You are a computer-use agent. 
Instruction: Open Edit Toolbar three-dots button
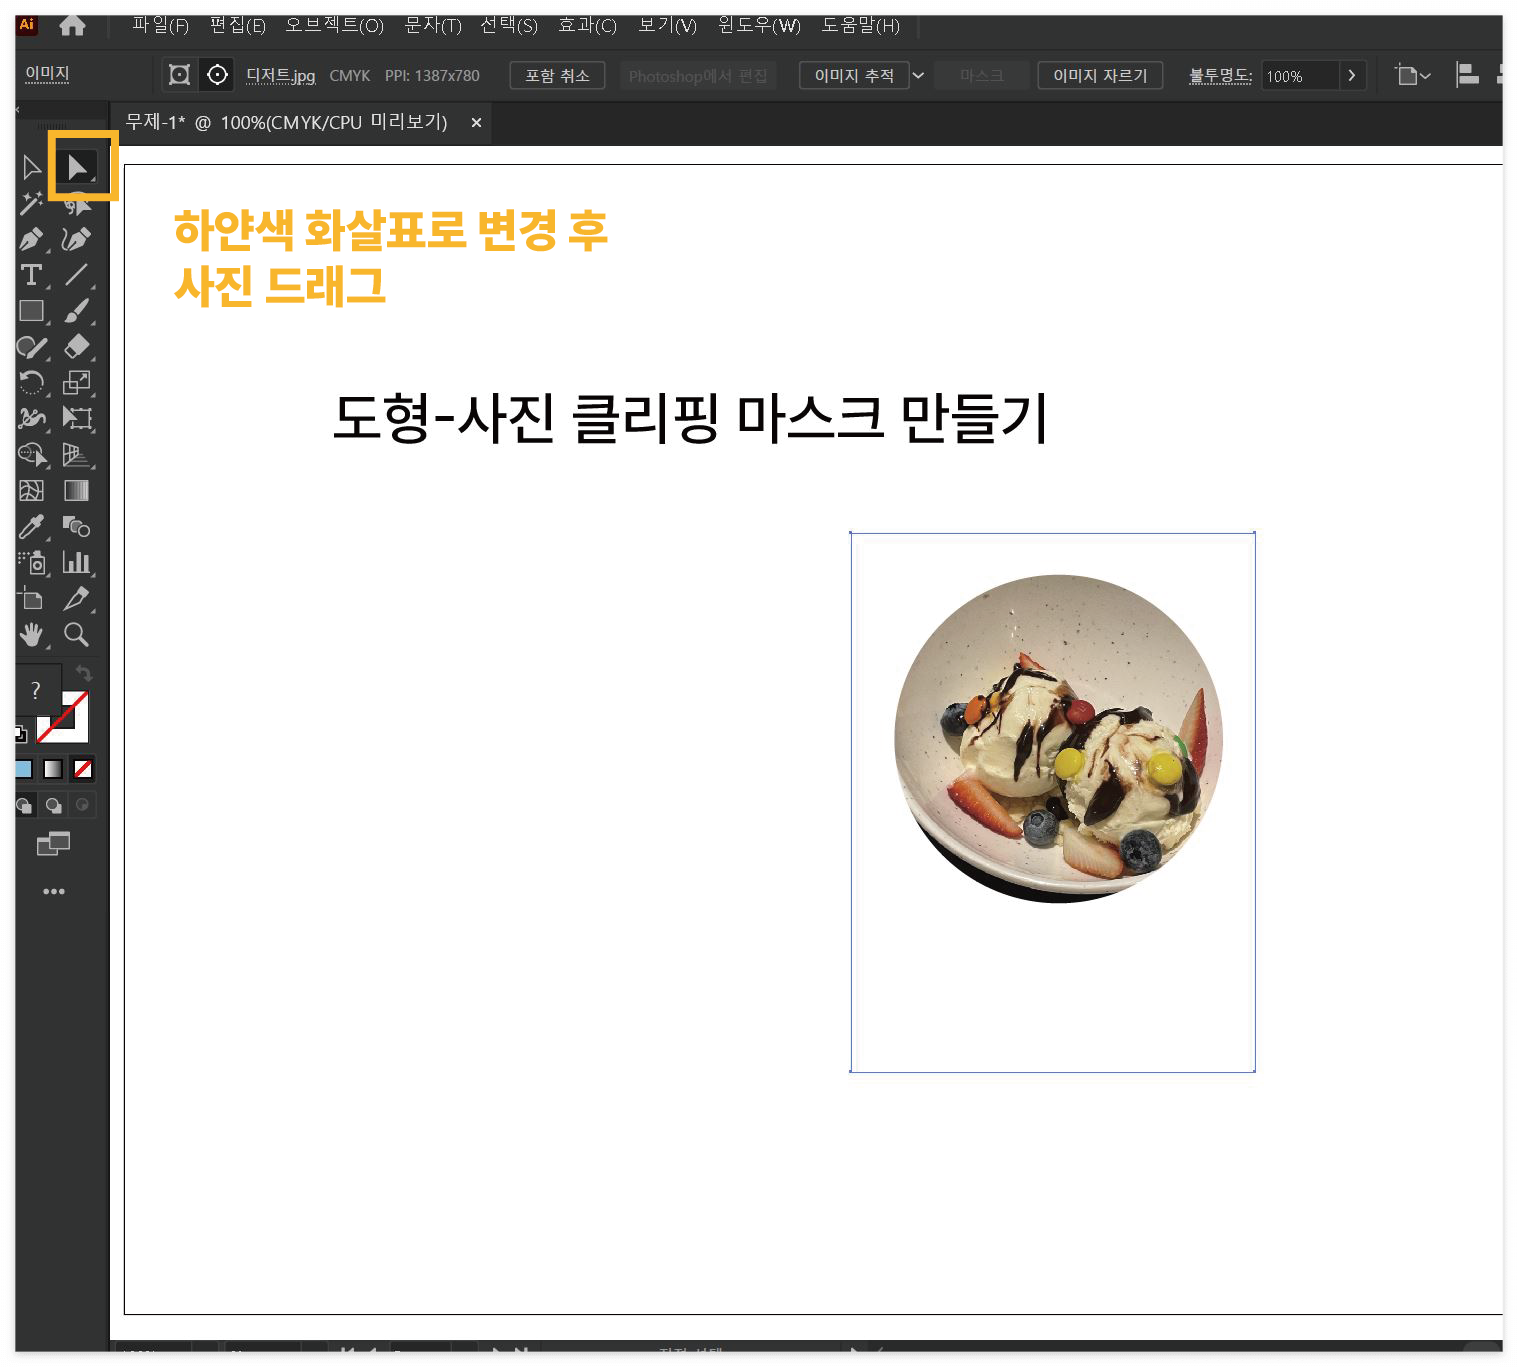[x=54, y=891]
